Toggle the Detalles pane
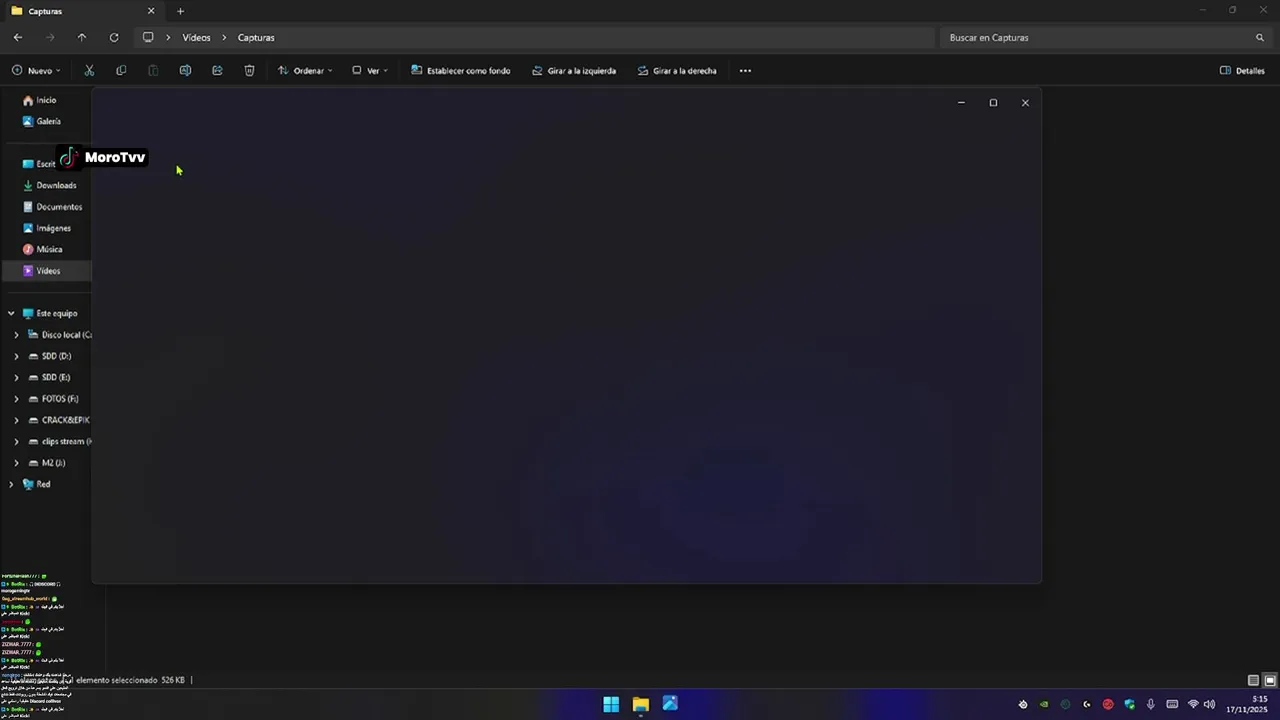The height and width of the screenshot is (720, 1280). 1243,71
